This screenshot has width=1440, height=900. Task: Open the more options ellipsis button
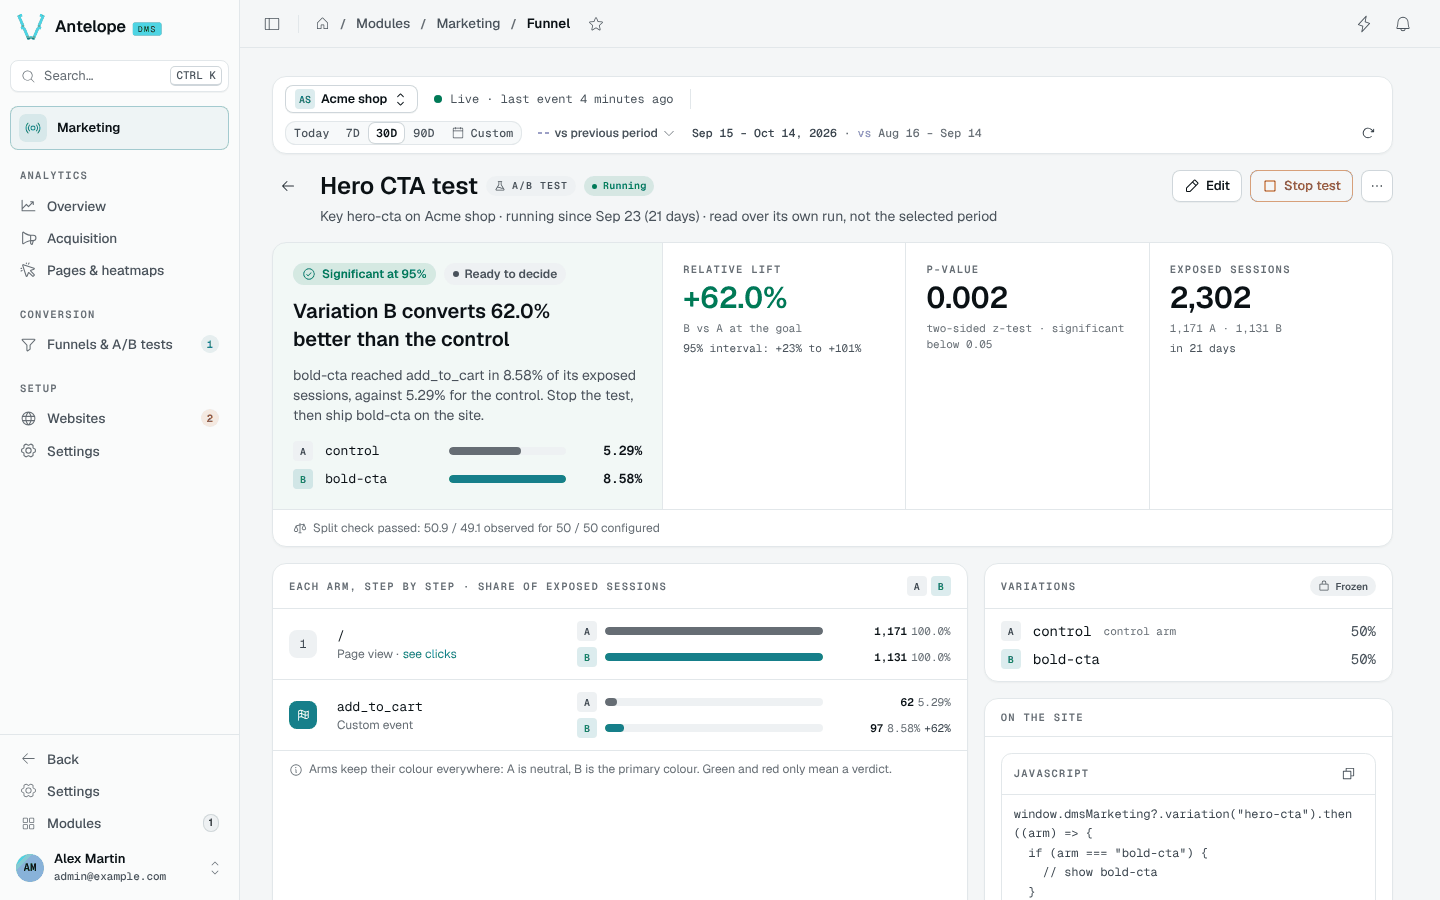coord(1377,186)
